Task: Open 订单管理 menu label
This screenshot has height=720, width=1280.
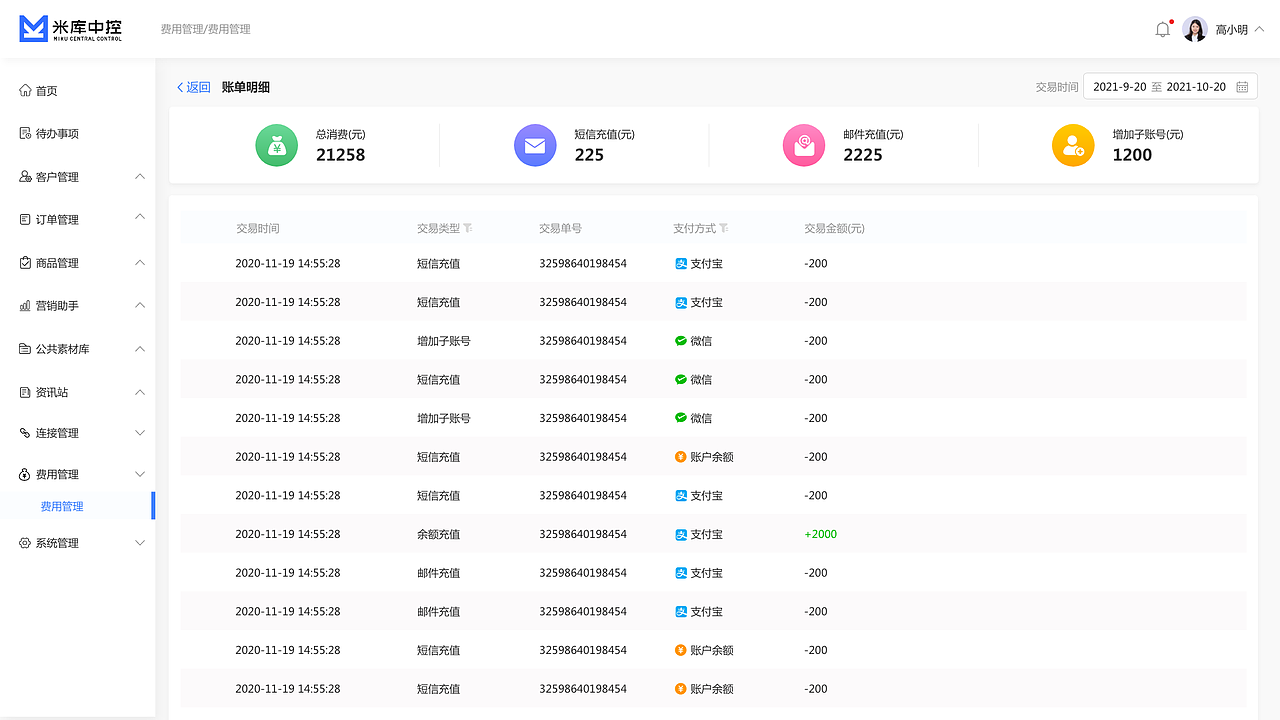Action: [x=57, y=220]
